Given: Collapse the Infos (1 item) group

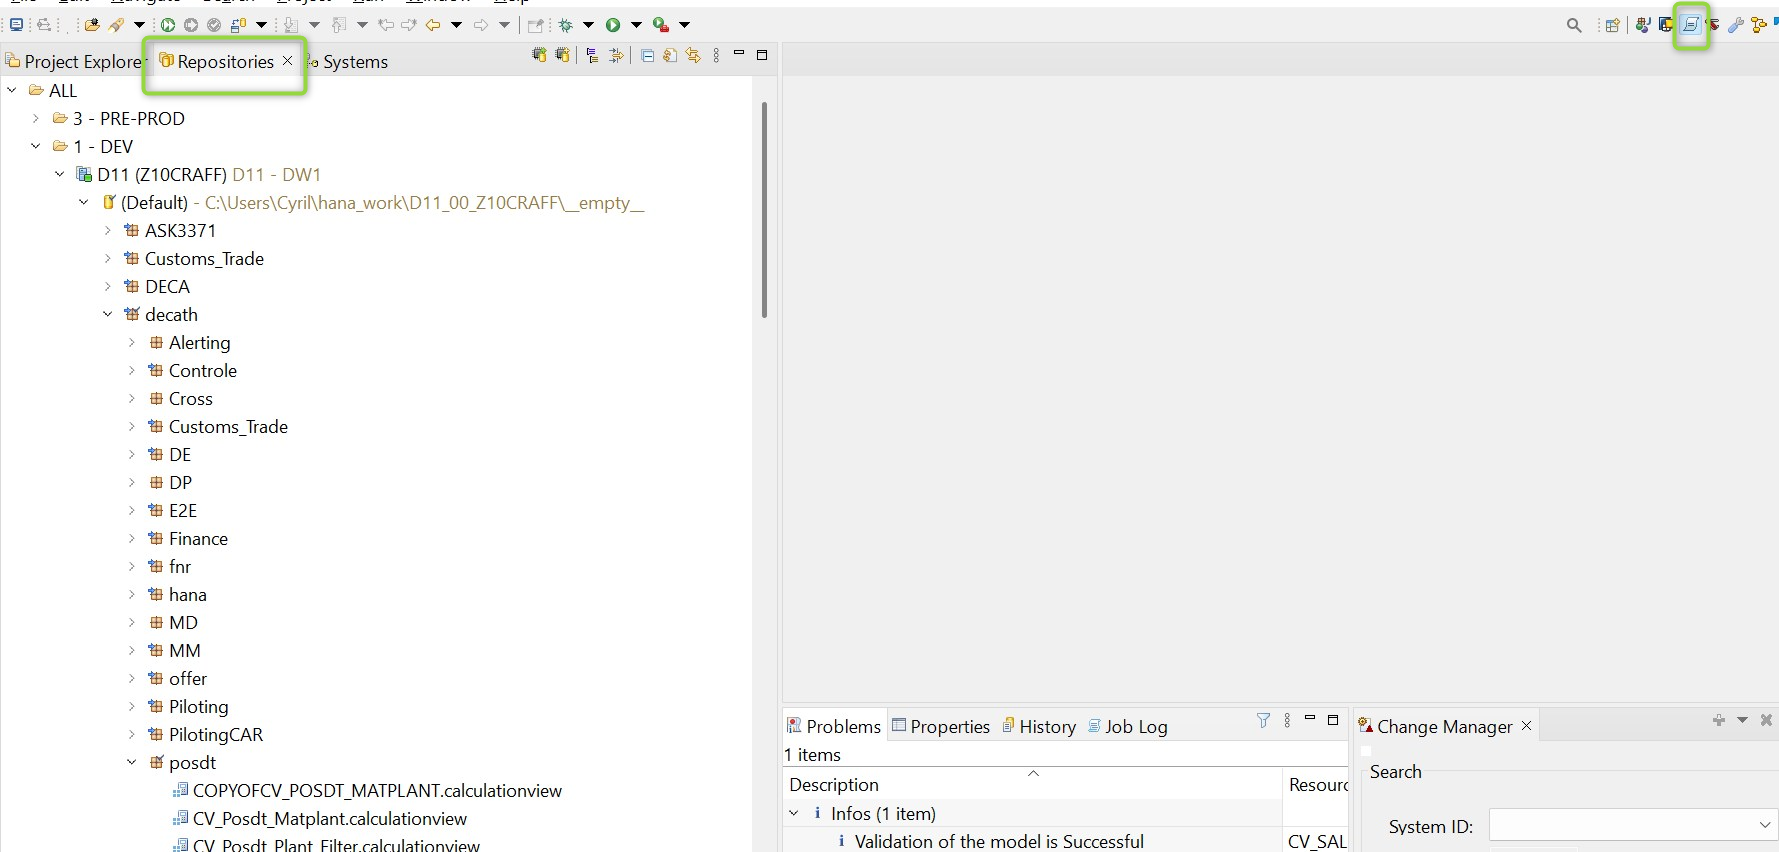Looking at the screenshot, I should coord(794,813).
